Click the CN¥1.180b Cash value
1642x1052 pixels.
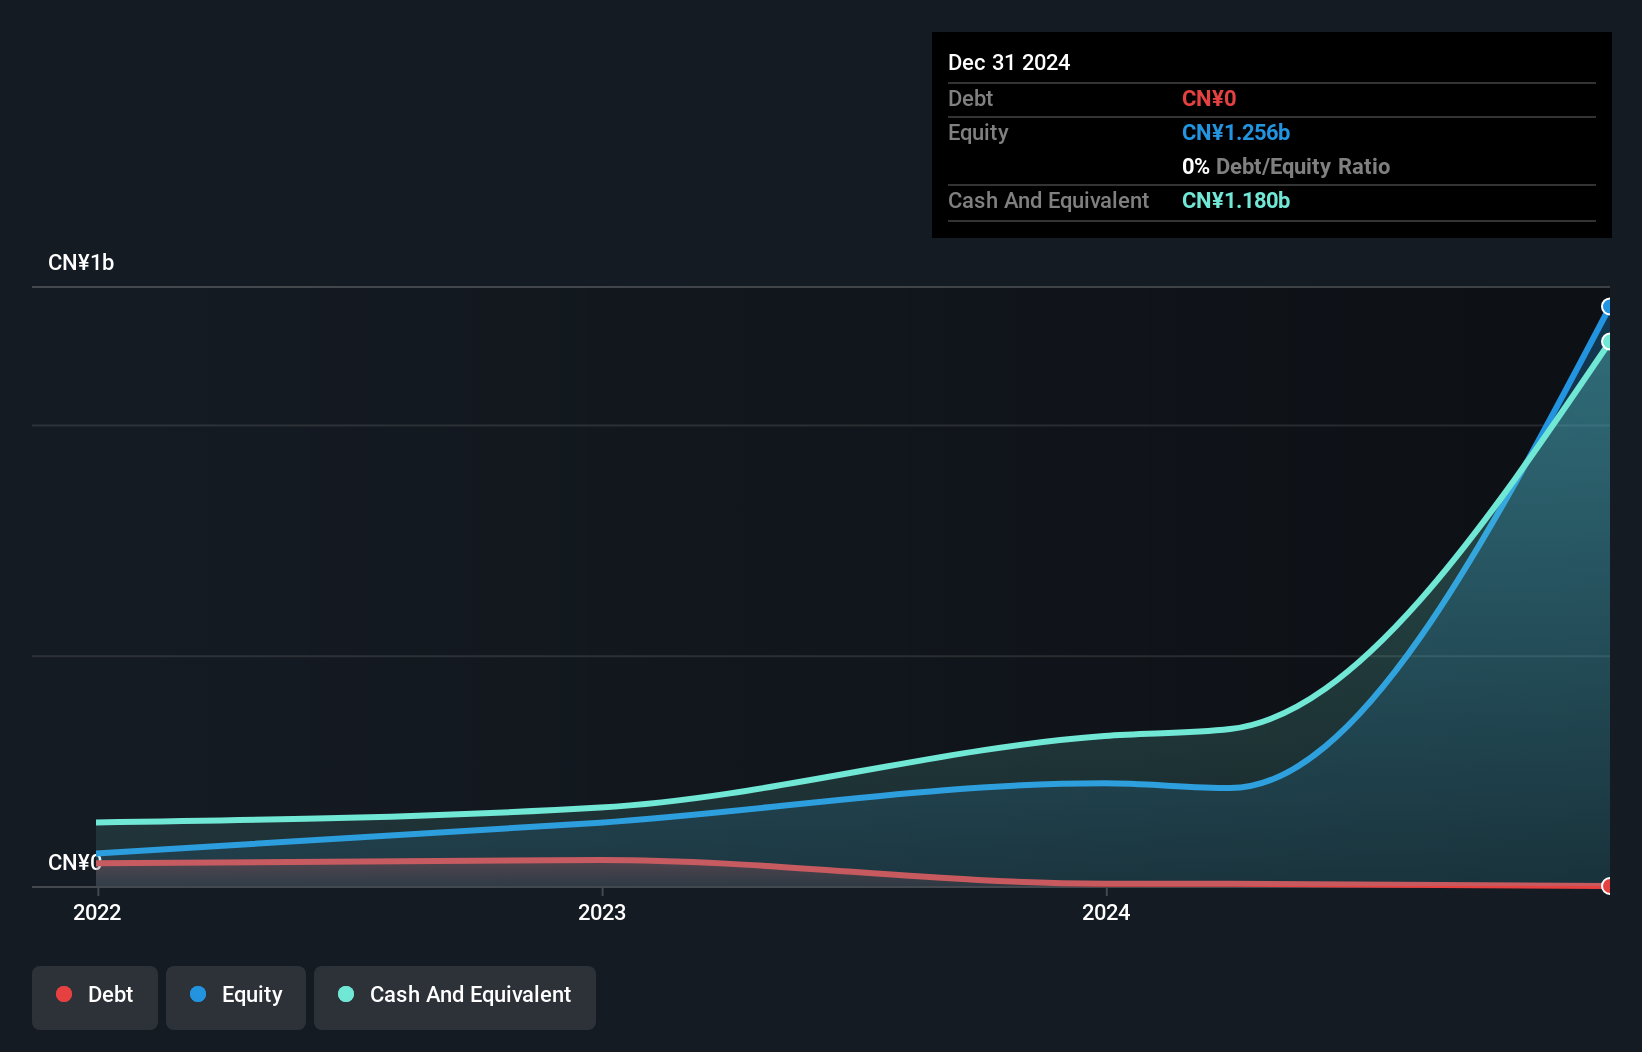1236,201
